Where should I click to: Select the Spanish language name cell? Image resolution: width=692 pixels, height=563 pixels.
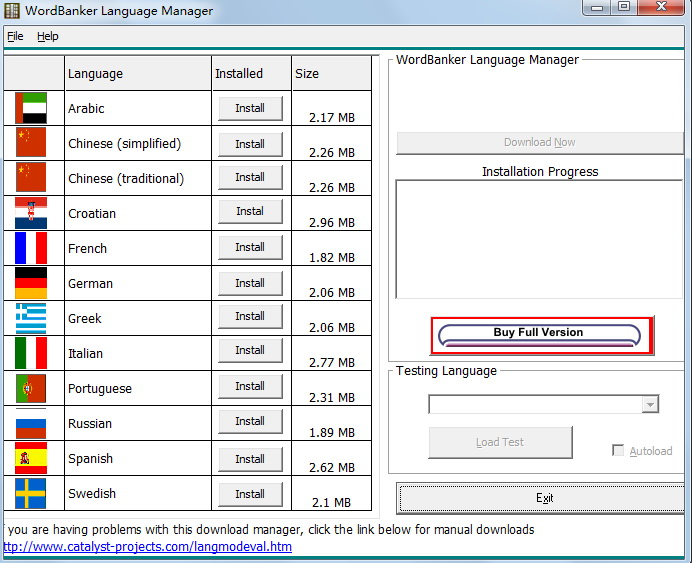(x=138, y=458)
